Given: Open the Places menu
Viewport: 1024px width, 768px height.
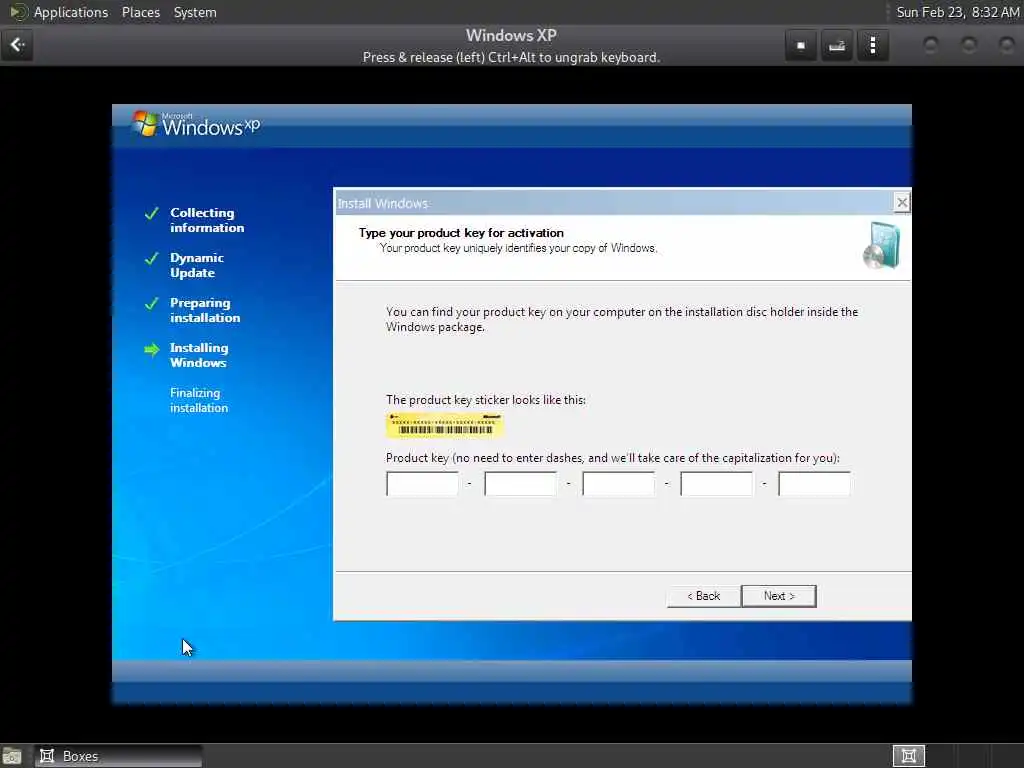Looking at the screenshot, I should pos(140,12).
